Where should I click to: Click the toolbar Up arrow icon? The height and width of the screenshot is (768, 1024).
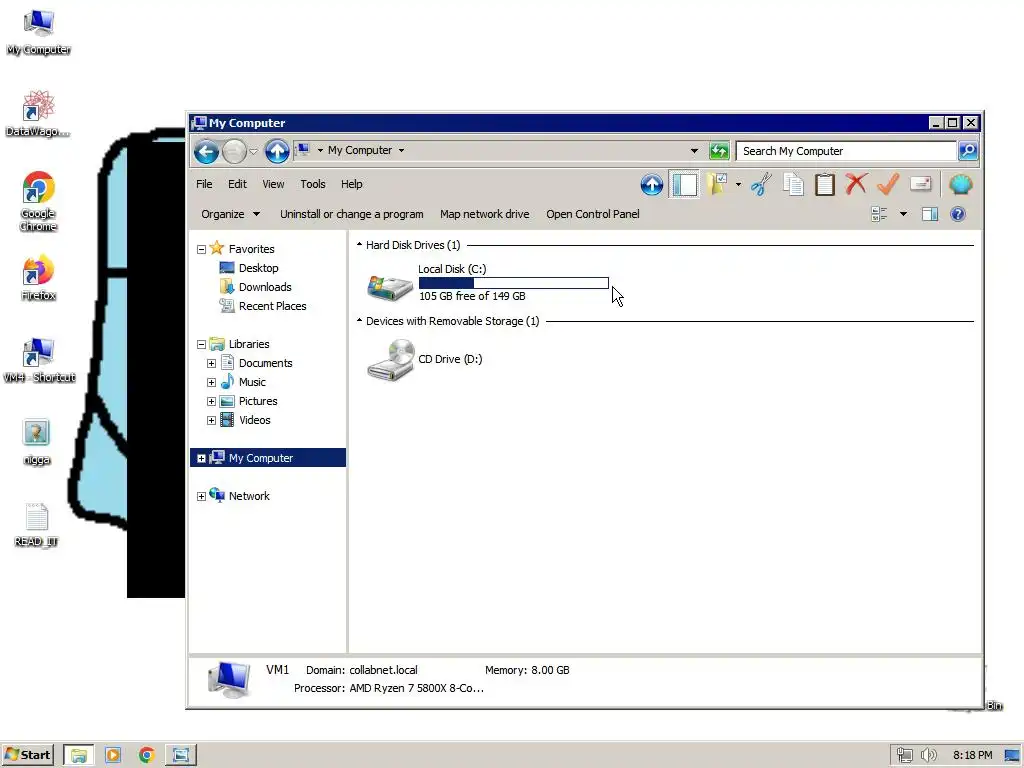click(652, 185)
